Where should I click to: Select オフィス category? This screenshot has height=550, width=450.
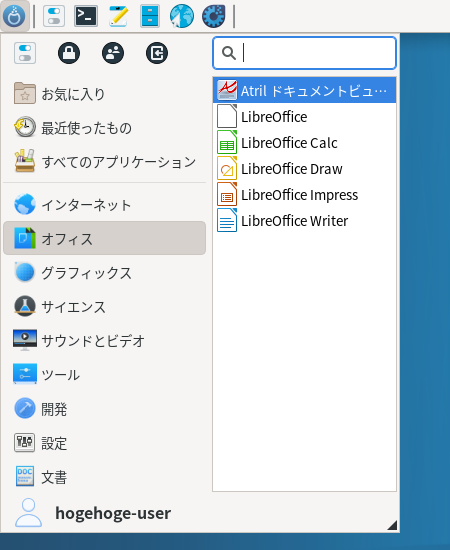105,238
